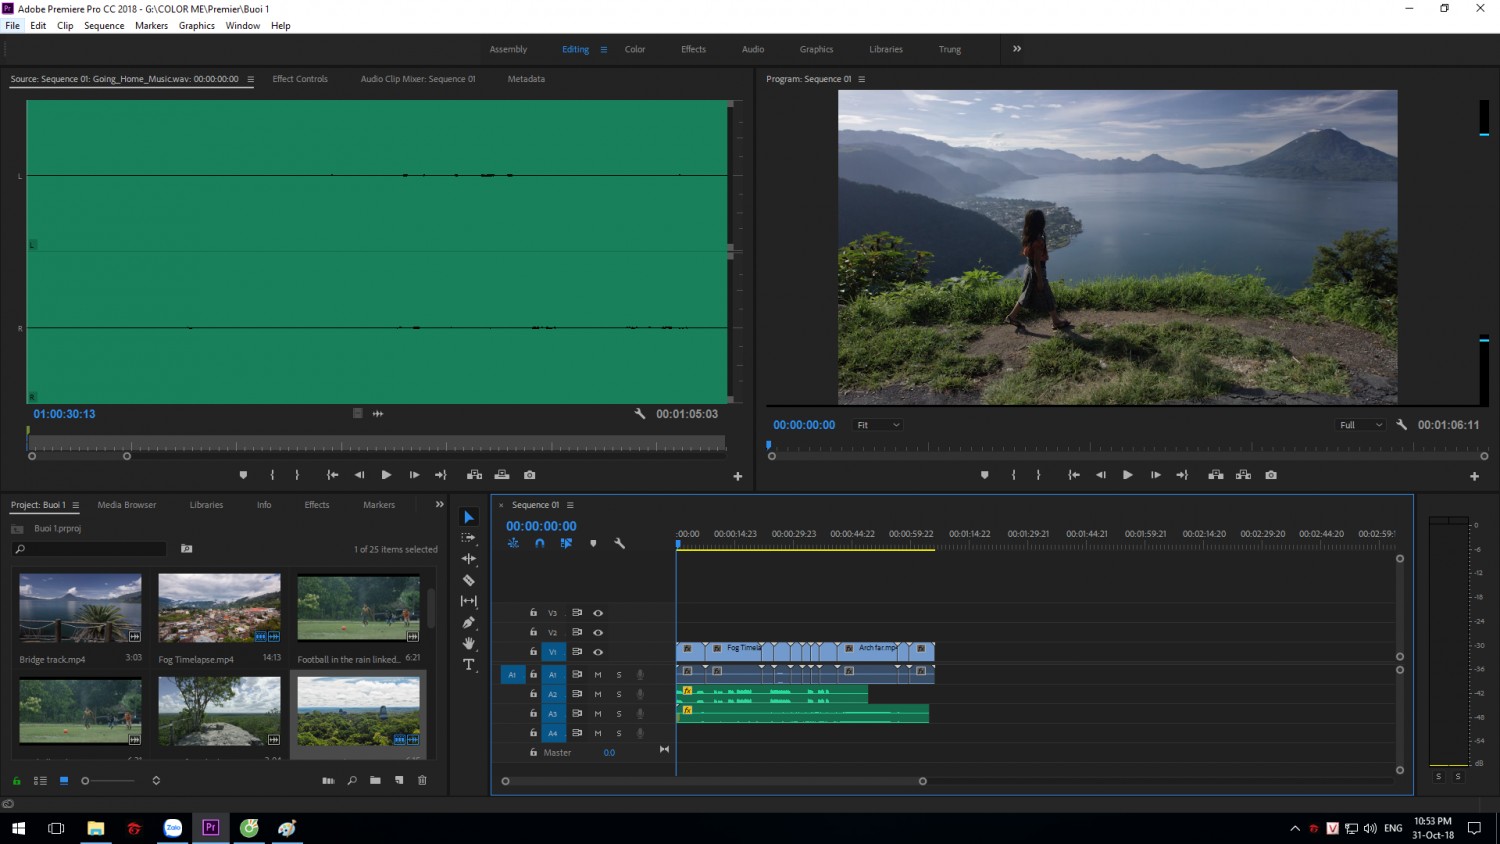Toggle track lock on V3
1500x844 pixels.
pos(533,613)
